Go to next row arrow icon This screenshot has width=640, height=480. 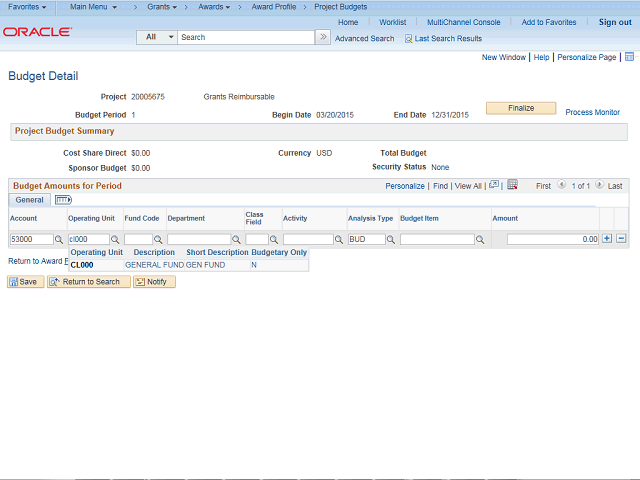pyautogui.click(x=599, y=184)
